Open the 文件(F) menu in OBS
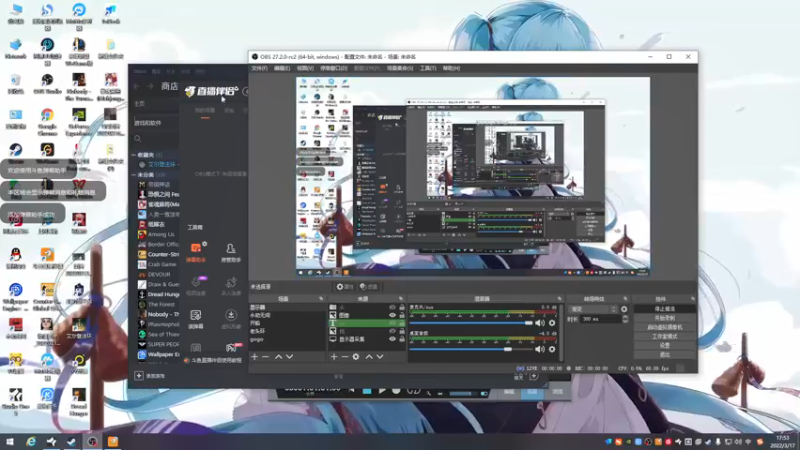 pos(259,68)
